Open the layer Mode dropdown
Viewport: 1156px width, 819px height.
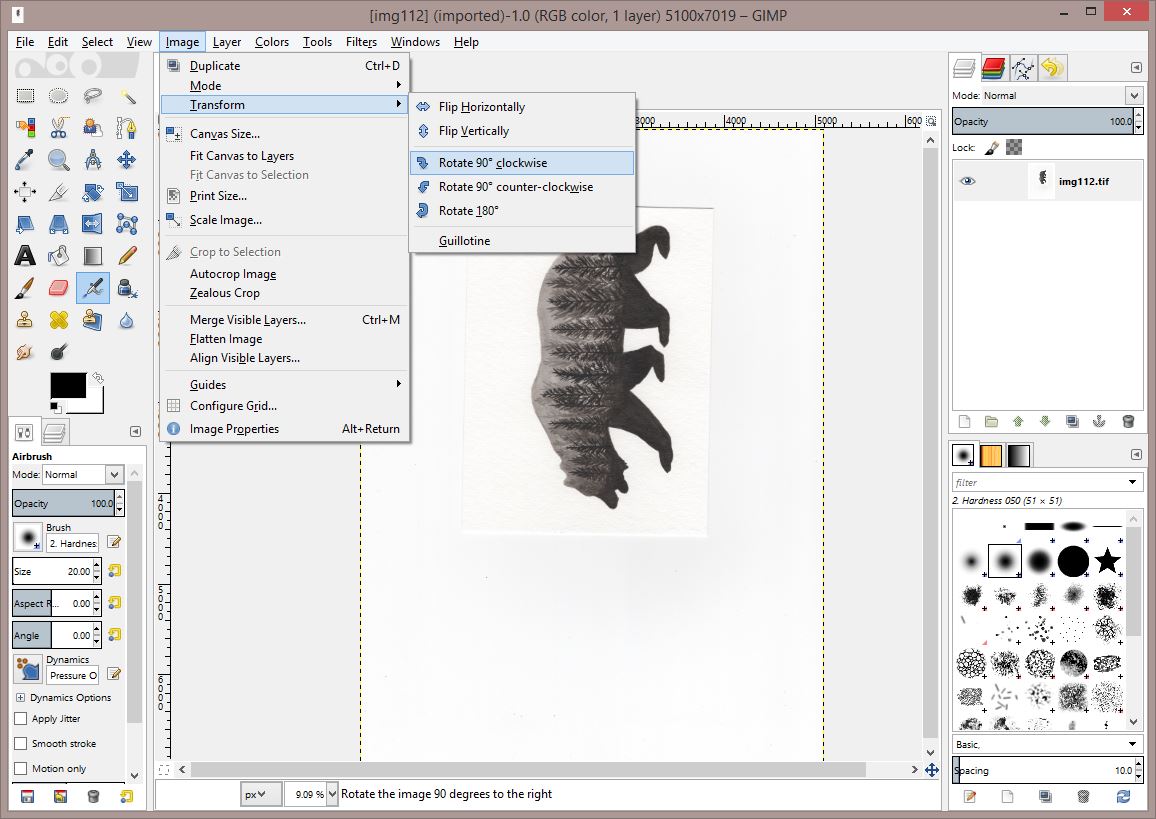1135,95
